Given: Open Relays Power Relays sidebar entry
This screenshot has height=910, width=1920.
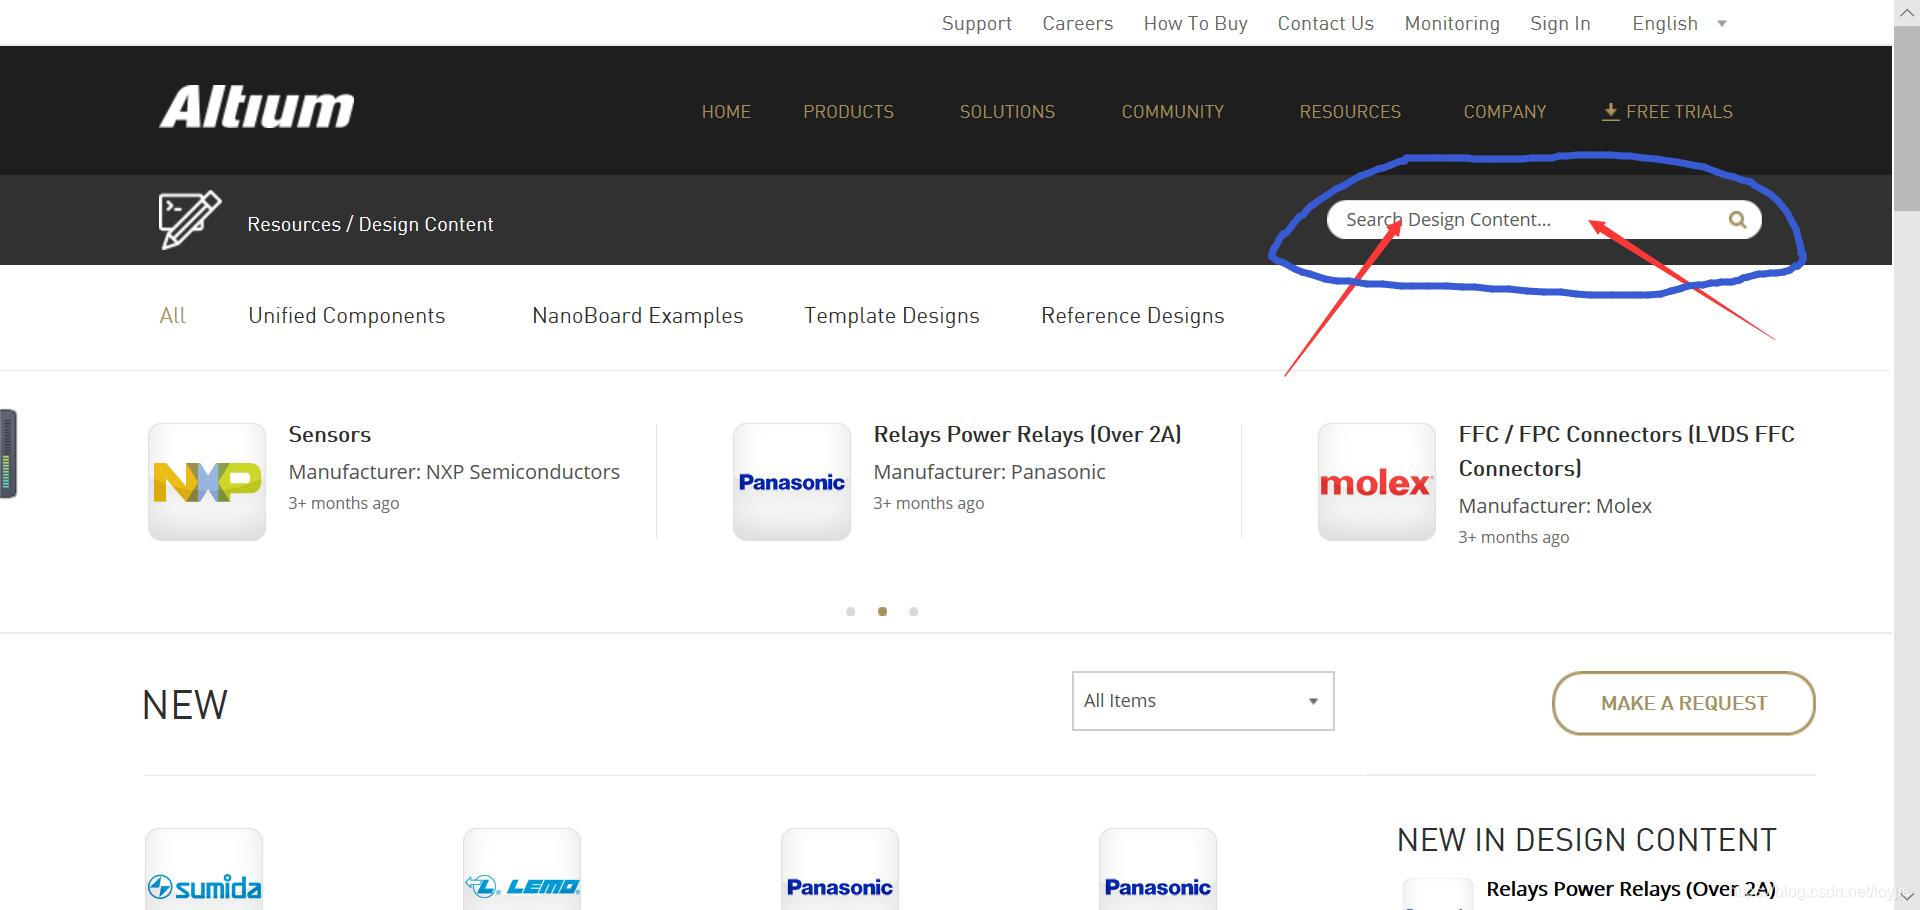Looking at the screenshot, I should pyautogui.click(x=1630, y=889).
